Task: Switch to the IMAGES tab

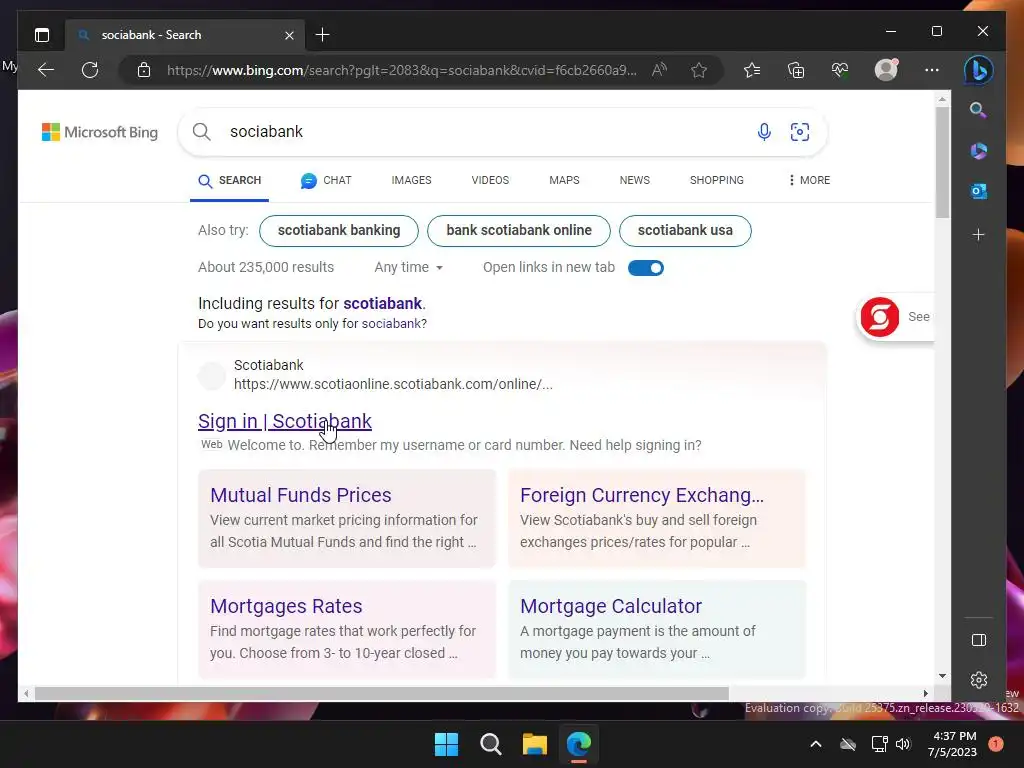Action: click(x=411, y=180)
